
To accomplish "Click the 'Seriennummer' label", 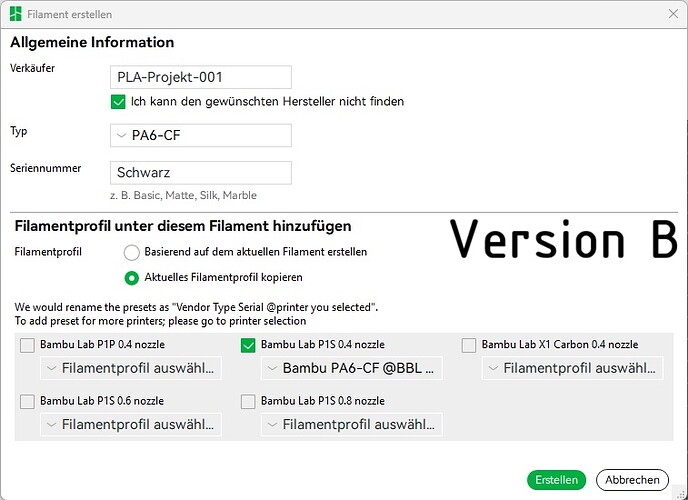I will pyautogui.click(x=46, y=168).
